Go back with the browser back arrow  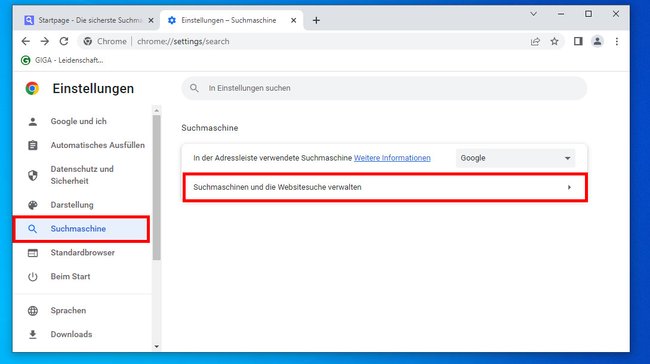26,41
